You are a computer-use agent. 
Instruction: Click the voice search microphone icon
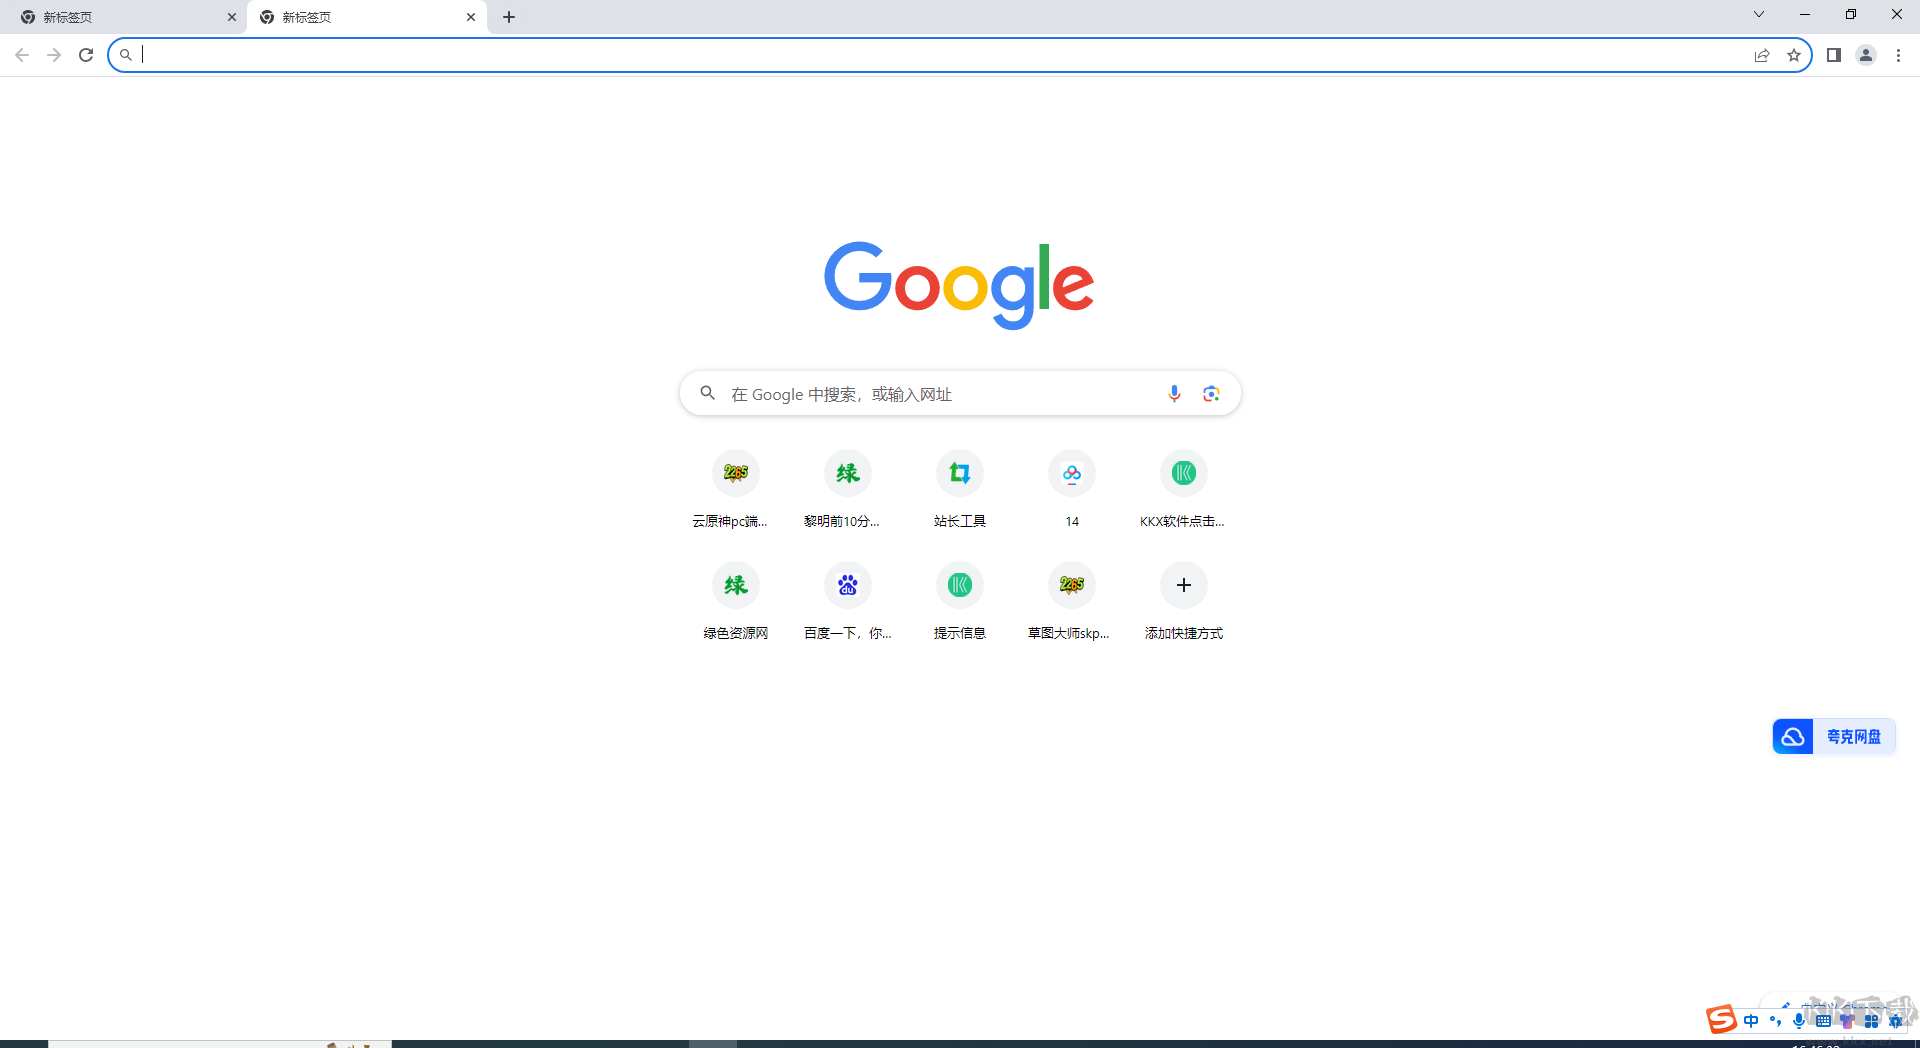[x=1174, y=393]
